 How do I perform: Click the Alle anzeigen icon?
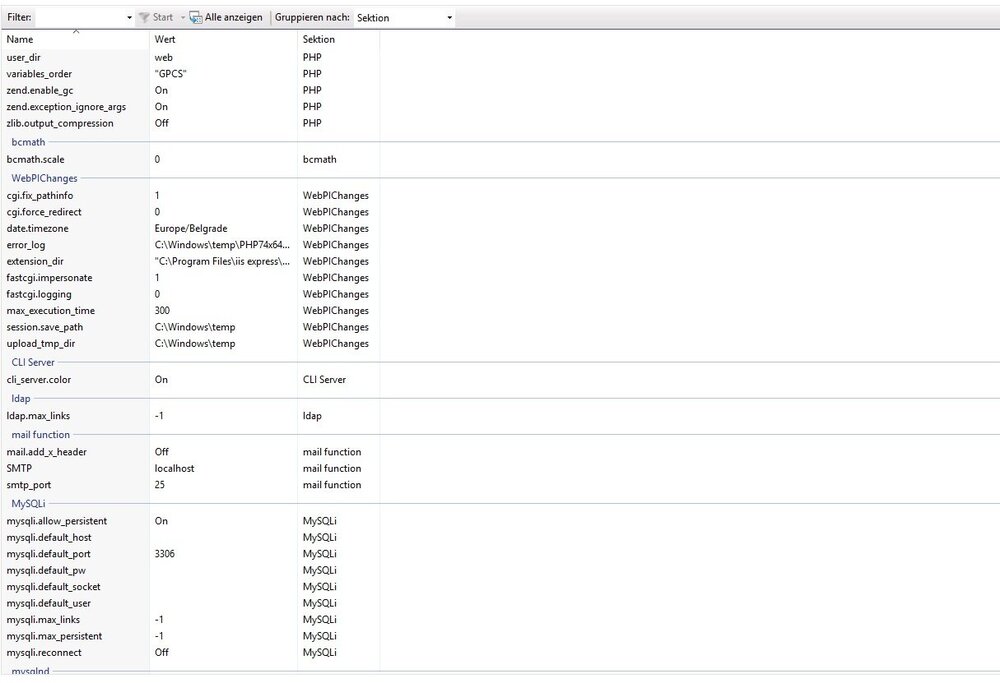196,17
